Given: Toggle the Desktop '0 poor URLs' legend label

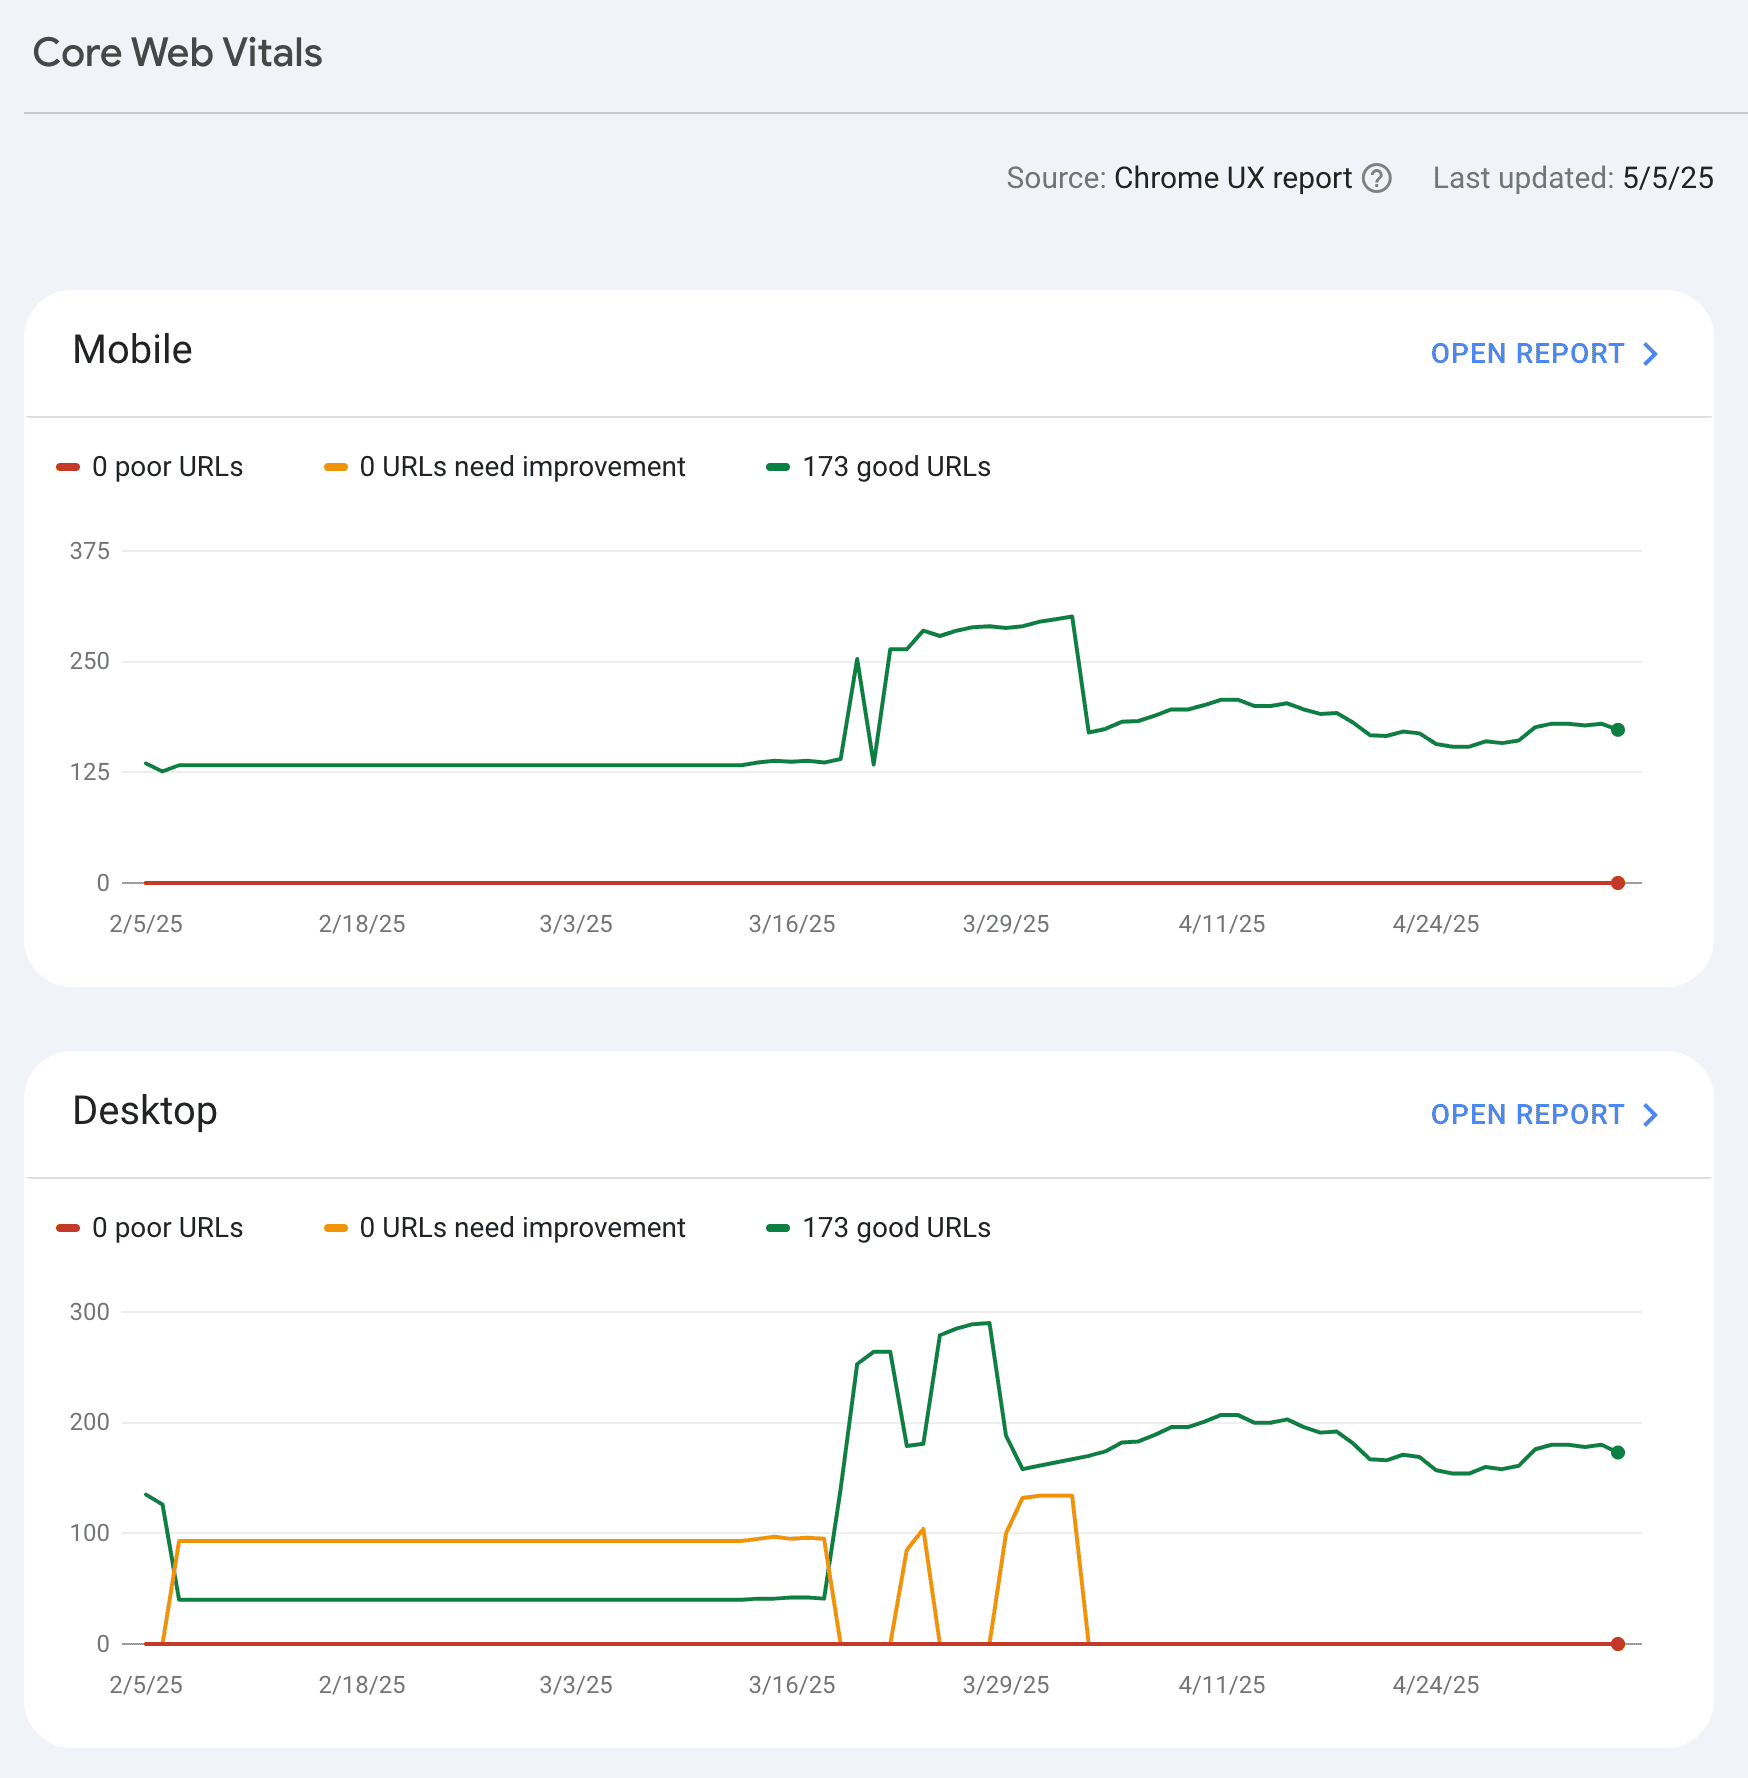Looking at the screenshot, I should click(x=167, y=1228).
